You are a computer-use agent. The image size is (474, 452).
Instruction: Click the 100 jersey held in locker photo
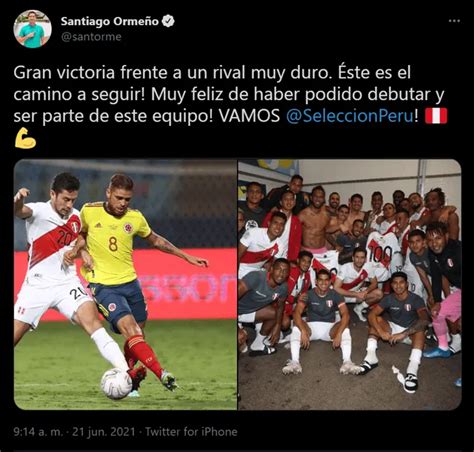(381, 254)
